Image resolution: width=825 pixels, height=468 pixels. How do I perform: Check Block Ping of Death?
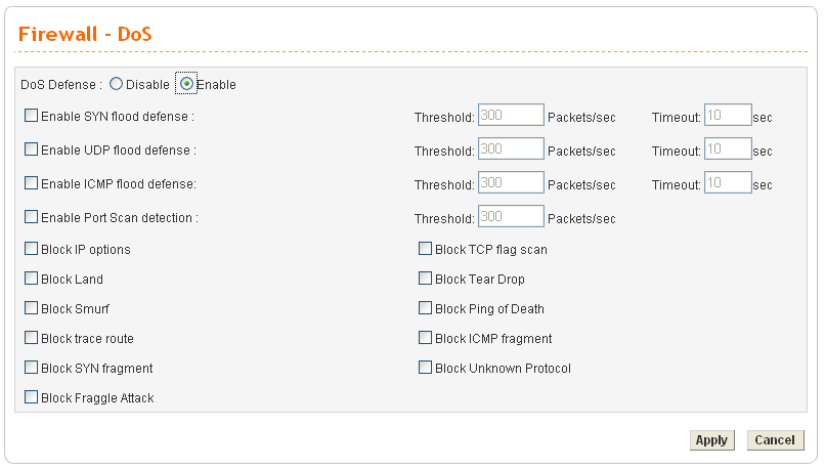[x=426, y=309]
